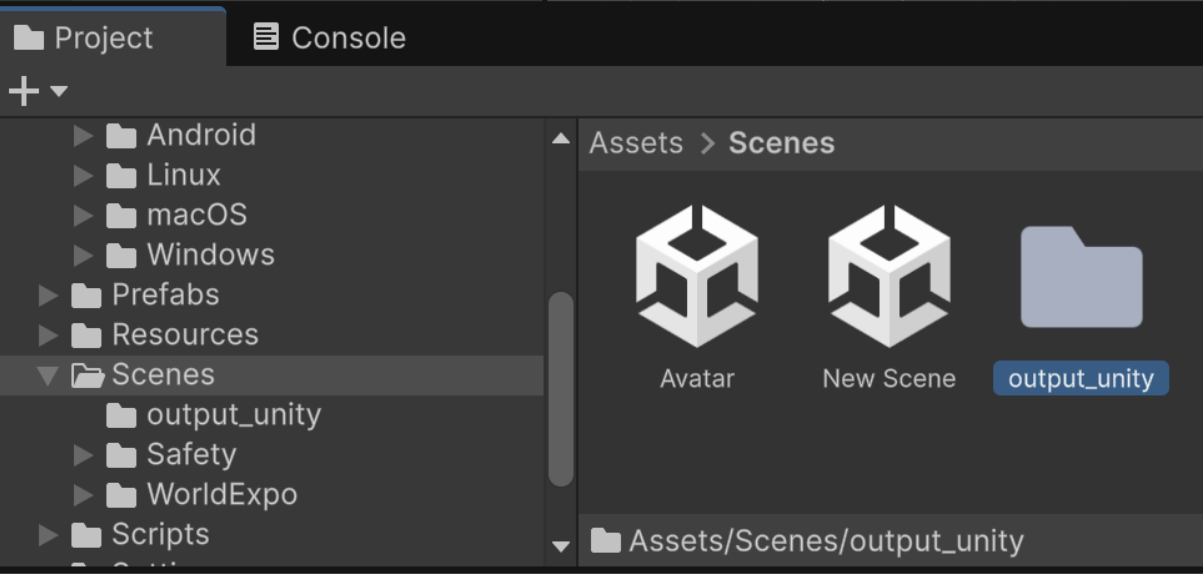Select the Project tab
The image size is (1204, 574).
[x=84, y=38]
